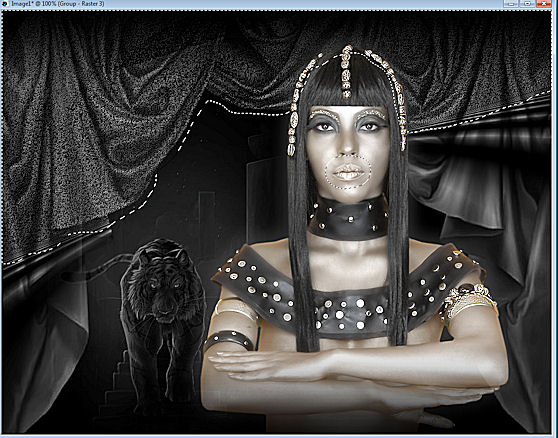This screenshot has width=558, height=438.
Task: Click the woman's studded neck choker
Action: coord(349,219)
